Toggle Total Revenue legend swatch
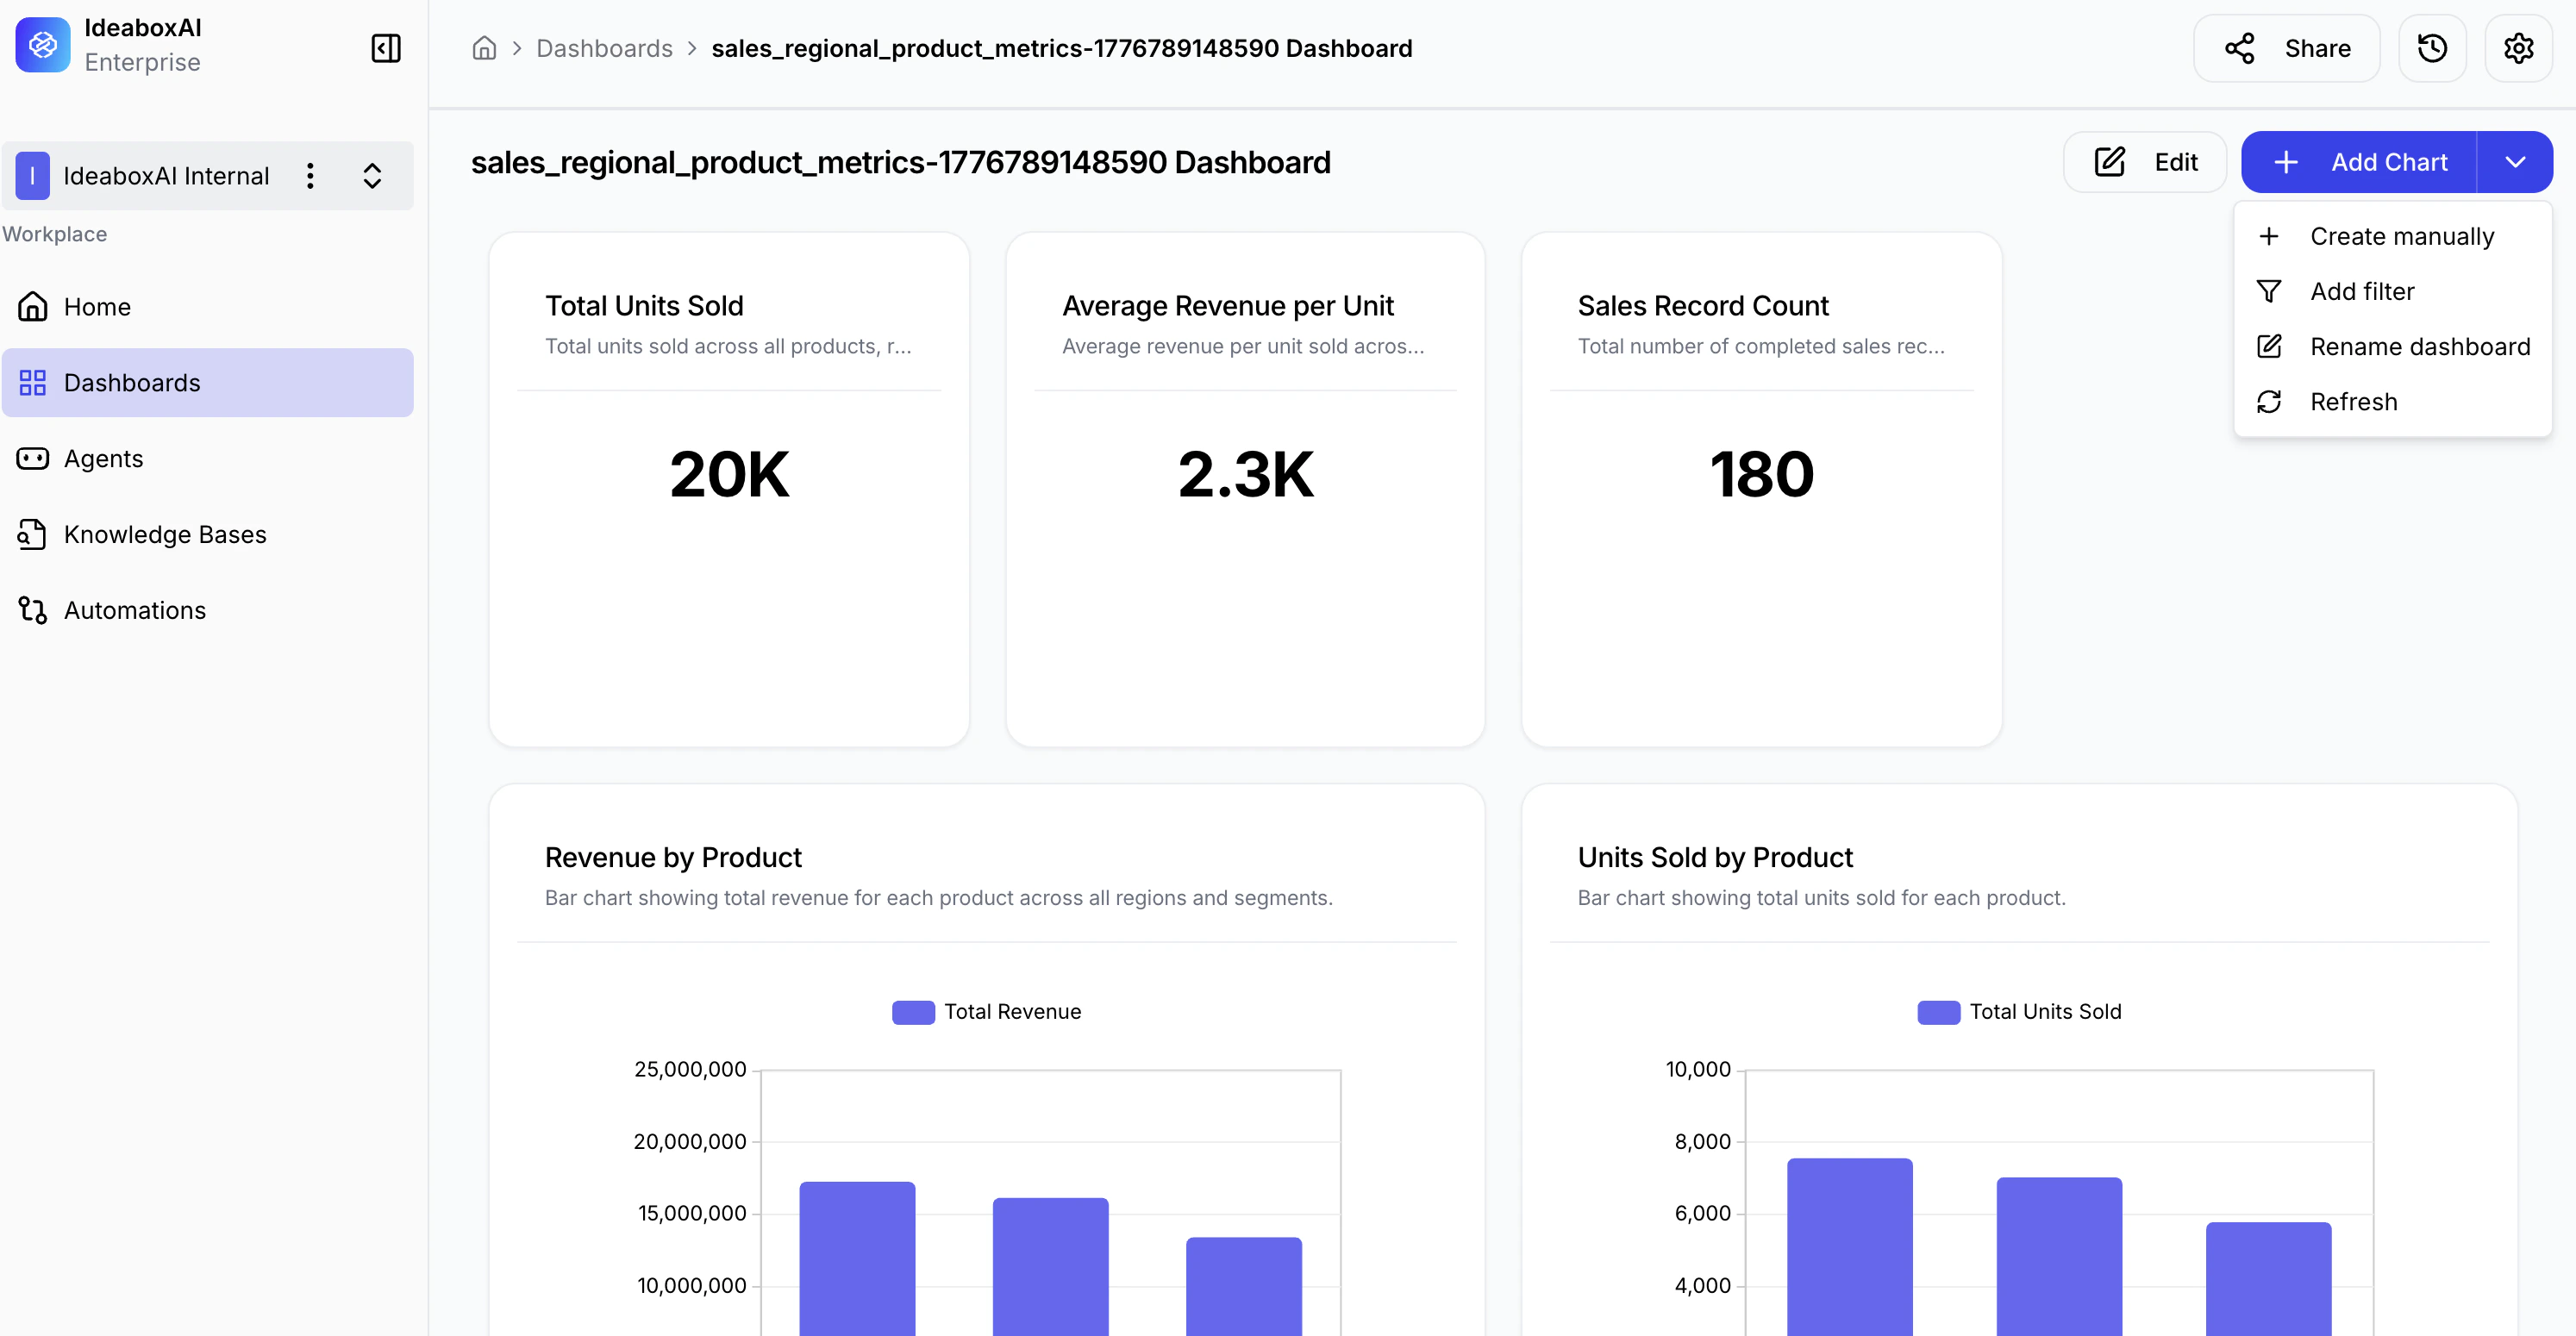 point(913,1012)
